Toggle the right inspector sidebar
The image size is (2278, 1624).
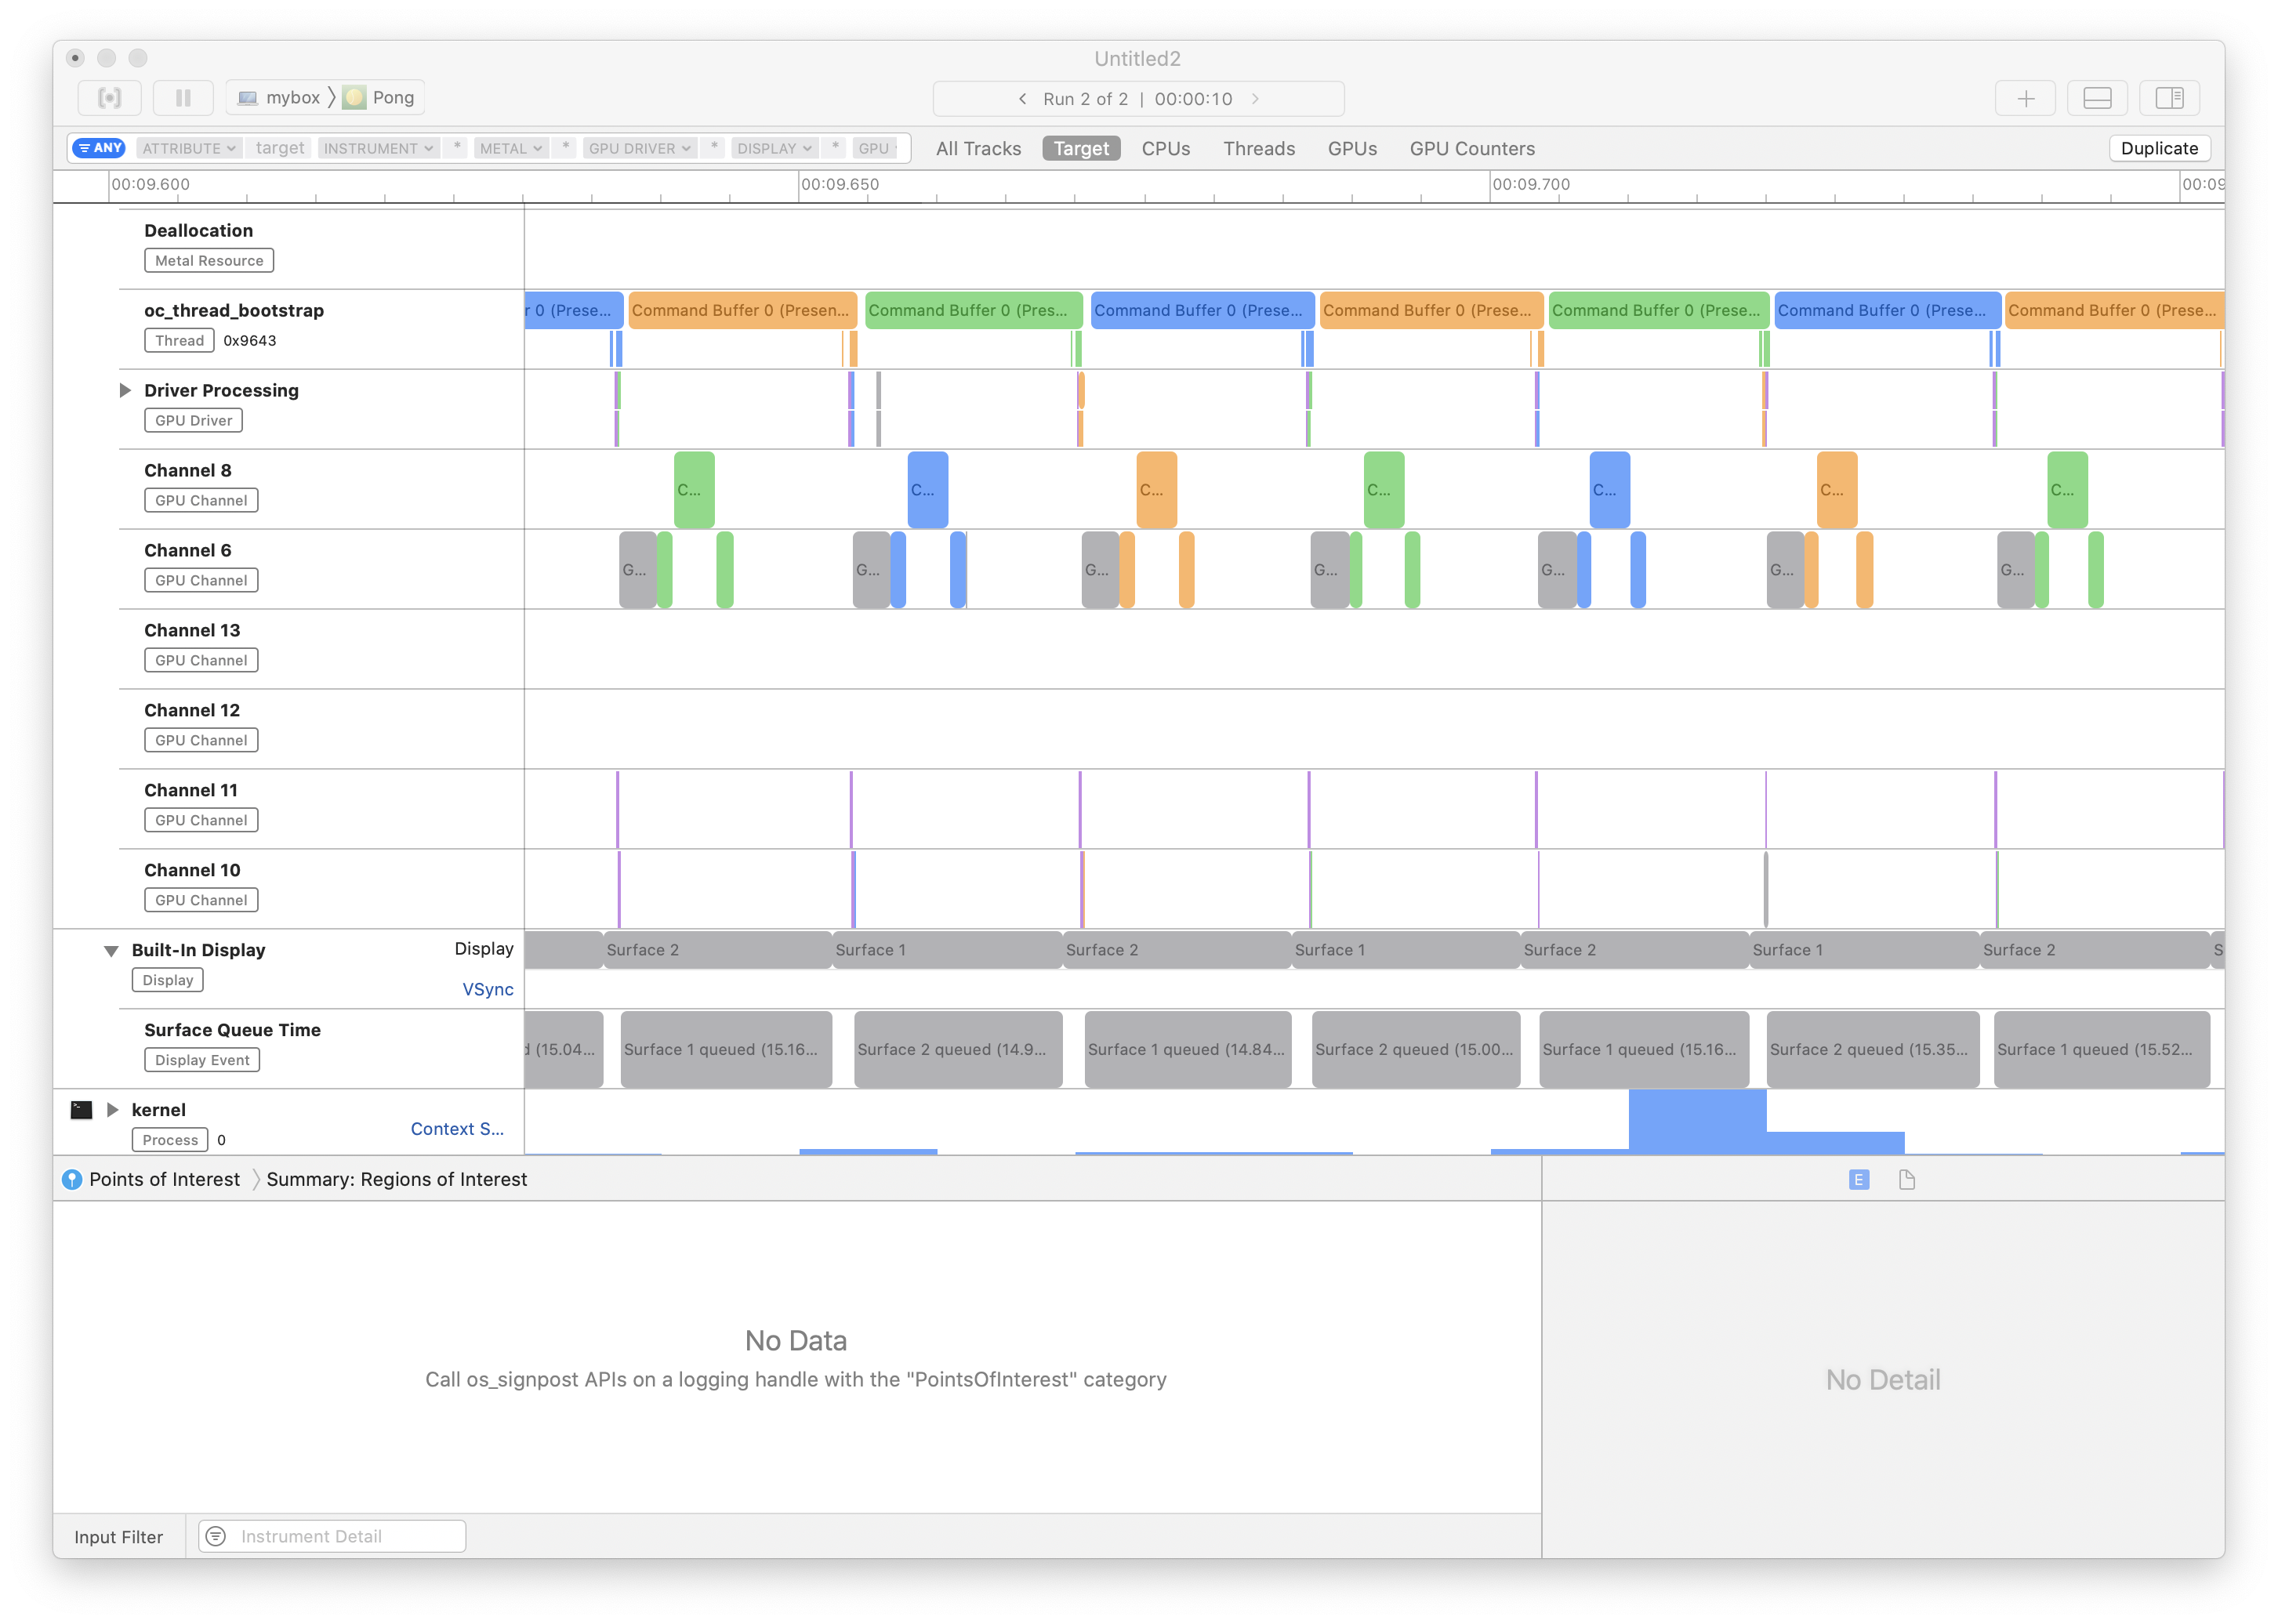(2169, 98)
